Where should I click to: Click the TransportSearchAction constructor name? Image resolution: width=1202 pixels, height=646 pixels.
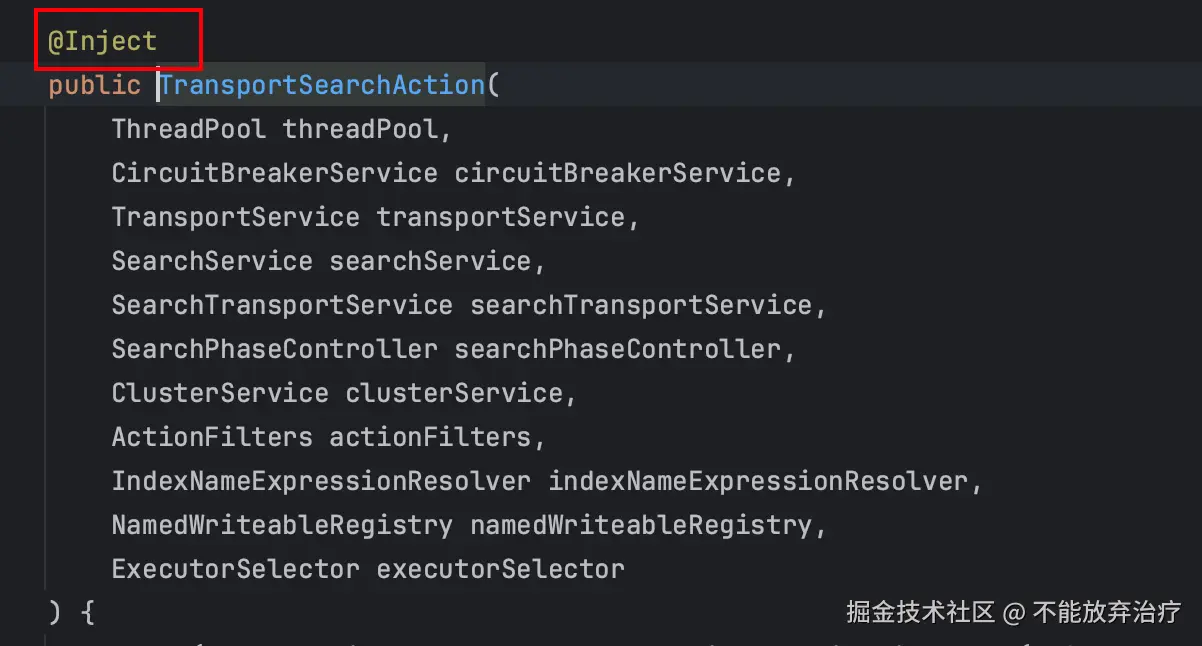(x=322, y=86)
